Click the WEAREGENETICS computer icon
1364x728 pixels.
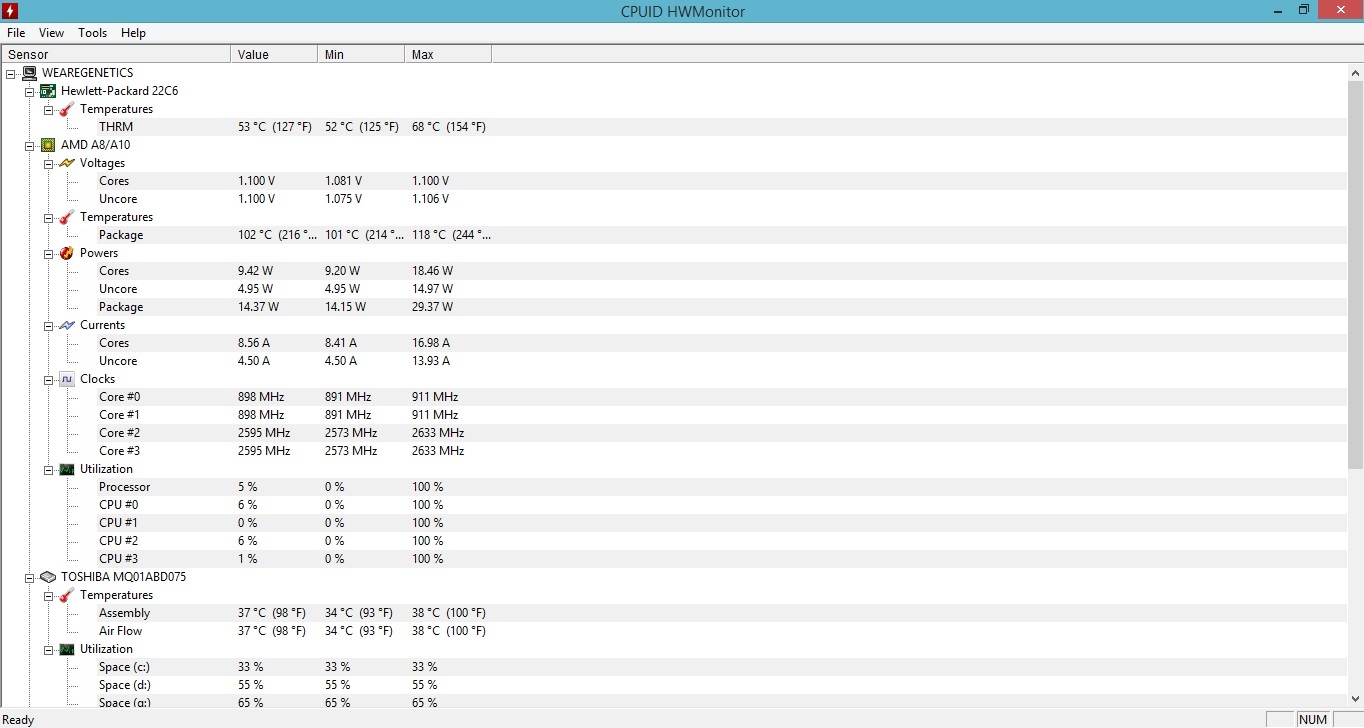tap(29, 73)
